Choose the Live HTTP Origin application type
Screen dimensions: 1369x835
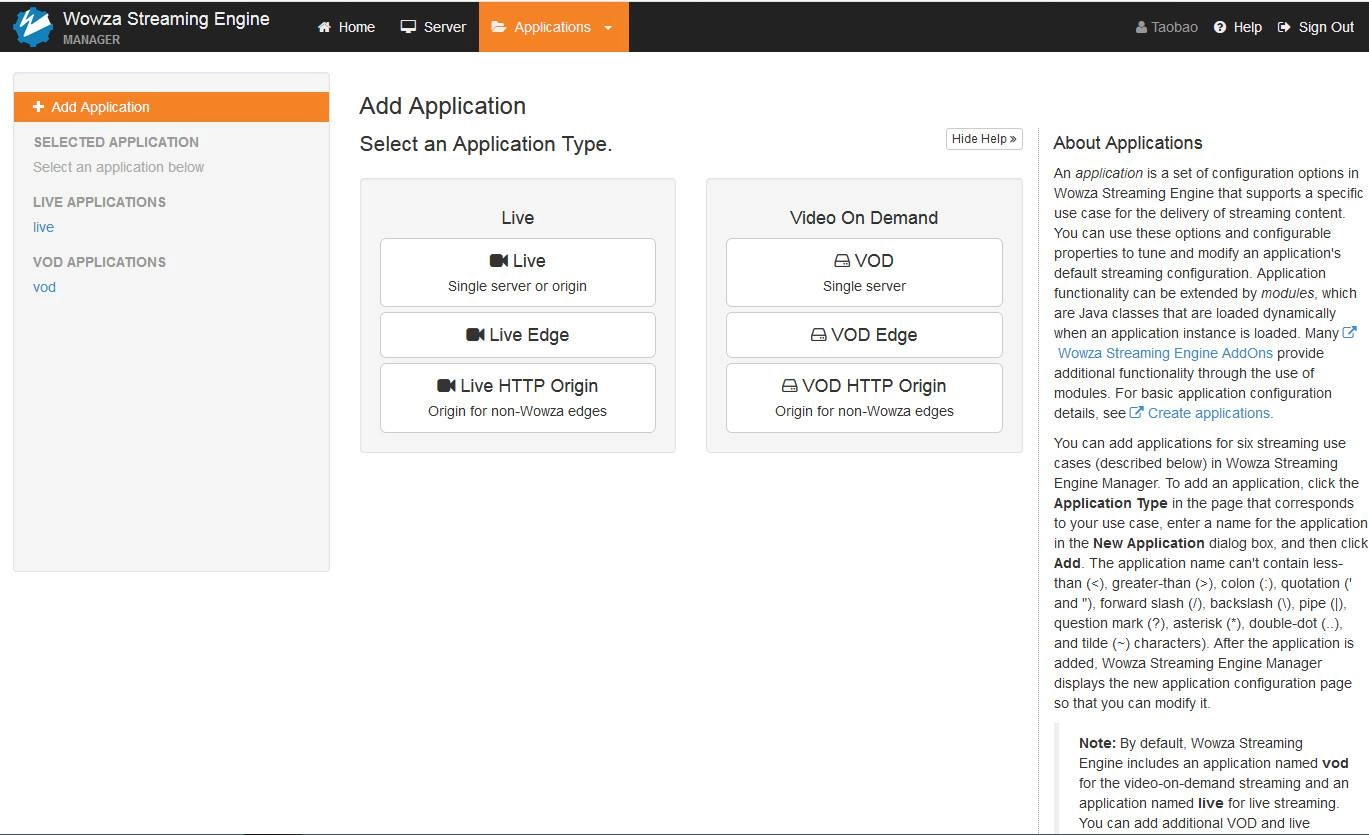tap(518, 397)
